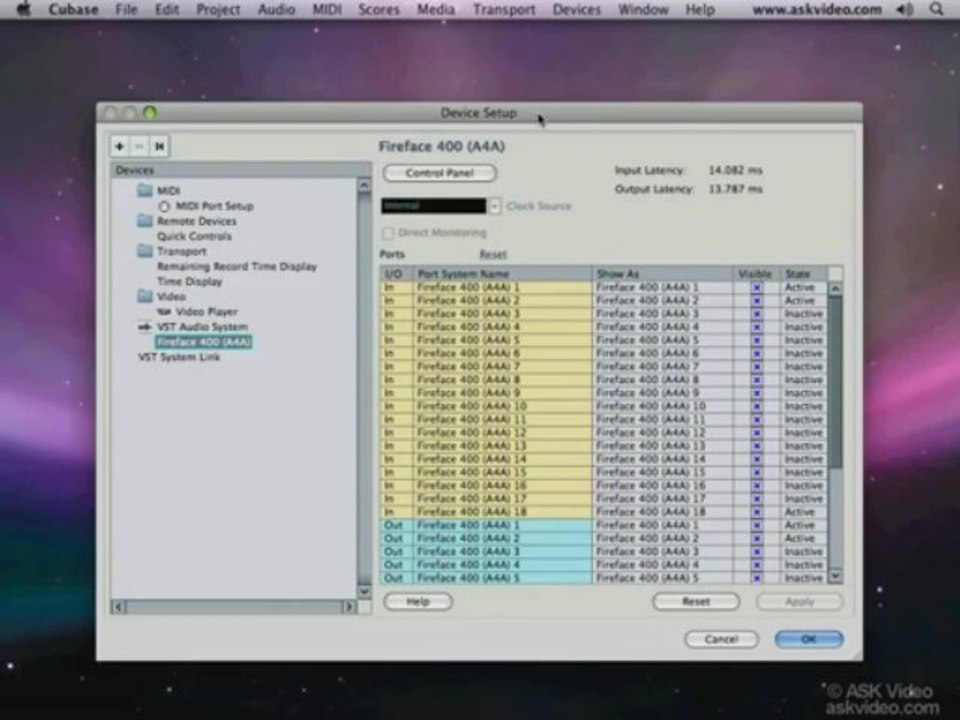Select the Remote Devices folder icon
The height and width of the screenshot is (720, 960).
pyautogui.click(x=145, y=220)
